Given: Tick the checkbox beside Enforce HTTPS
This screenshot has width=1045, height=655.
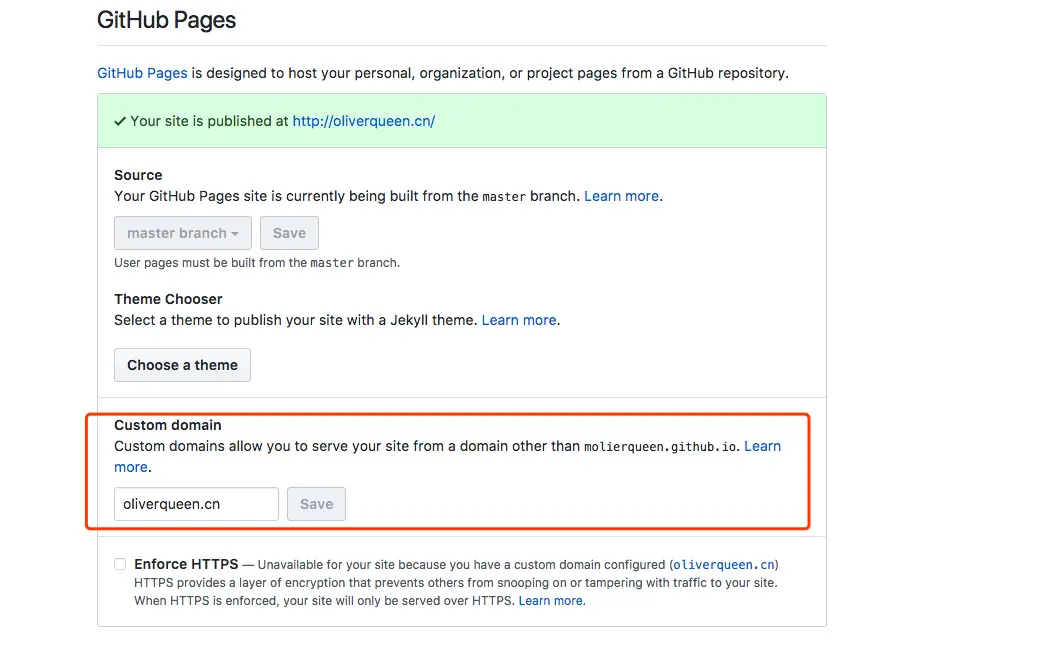Looking at the screenshot, I should pos(120,564).
